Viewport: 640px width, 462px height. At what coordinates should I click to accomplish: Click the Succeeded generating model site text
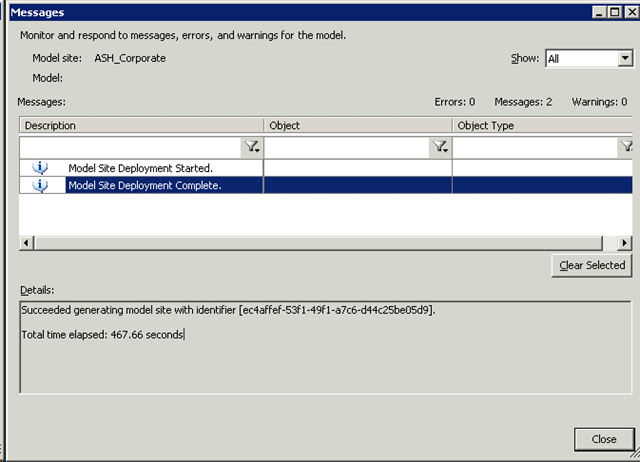[228, 310]
